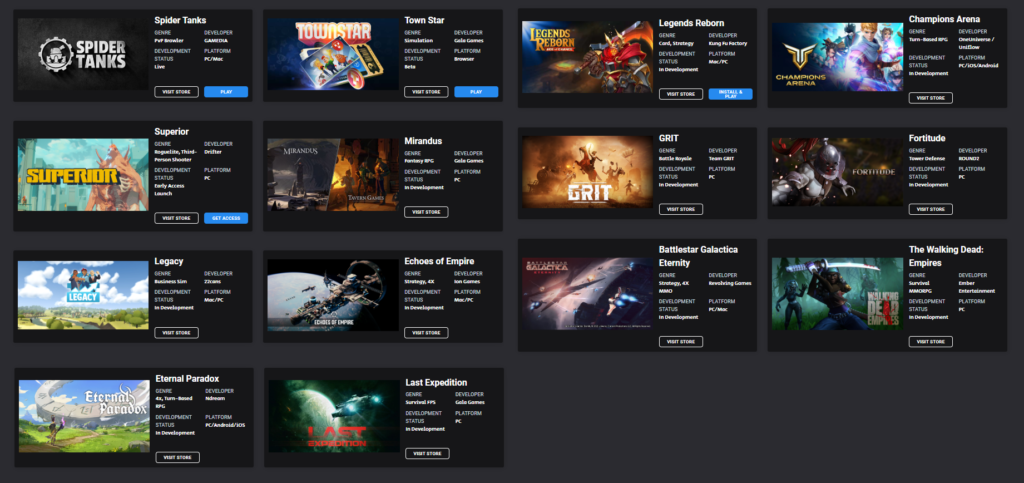Click the Last Expedition title
Viewport: 1024px width, 483px height.
[436, 382]
